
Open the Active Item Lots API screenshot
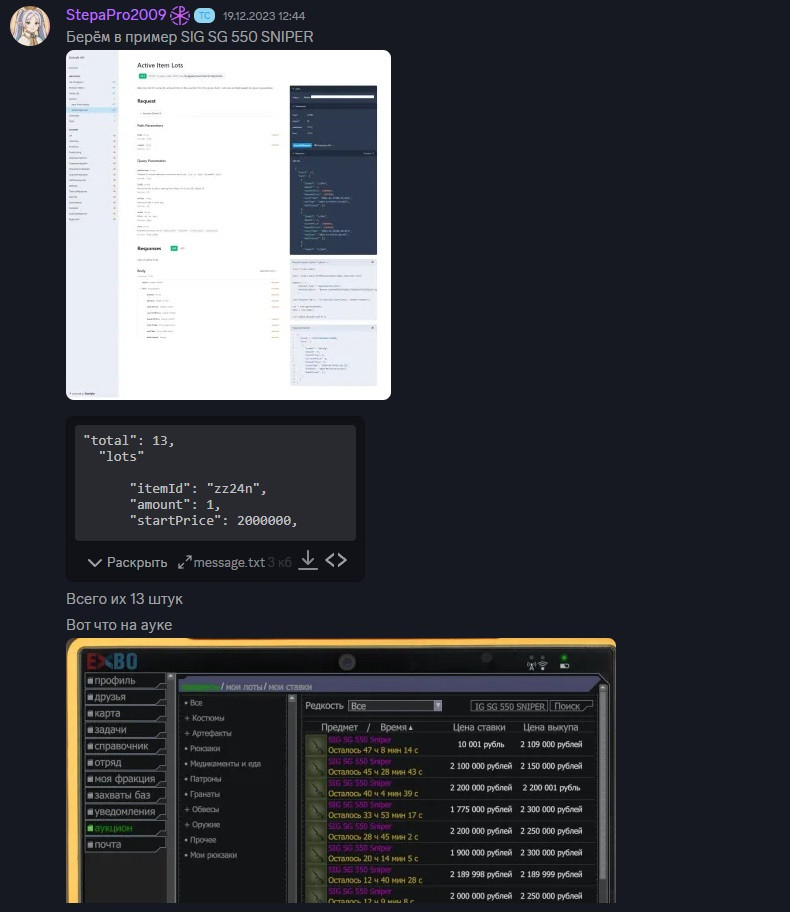228,225
